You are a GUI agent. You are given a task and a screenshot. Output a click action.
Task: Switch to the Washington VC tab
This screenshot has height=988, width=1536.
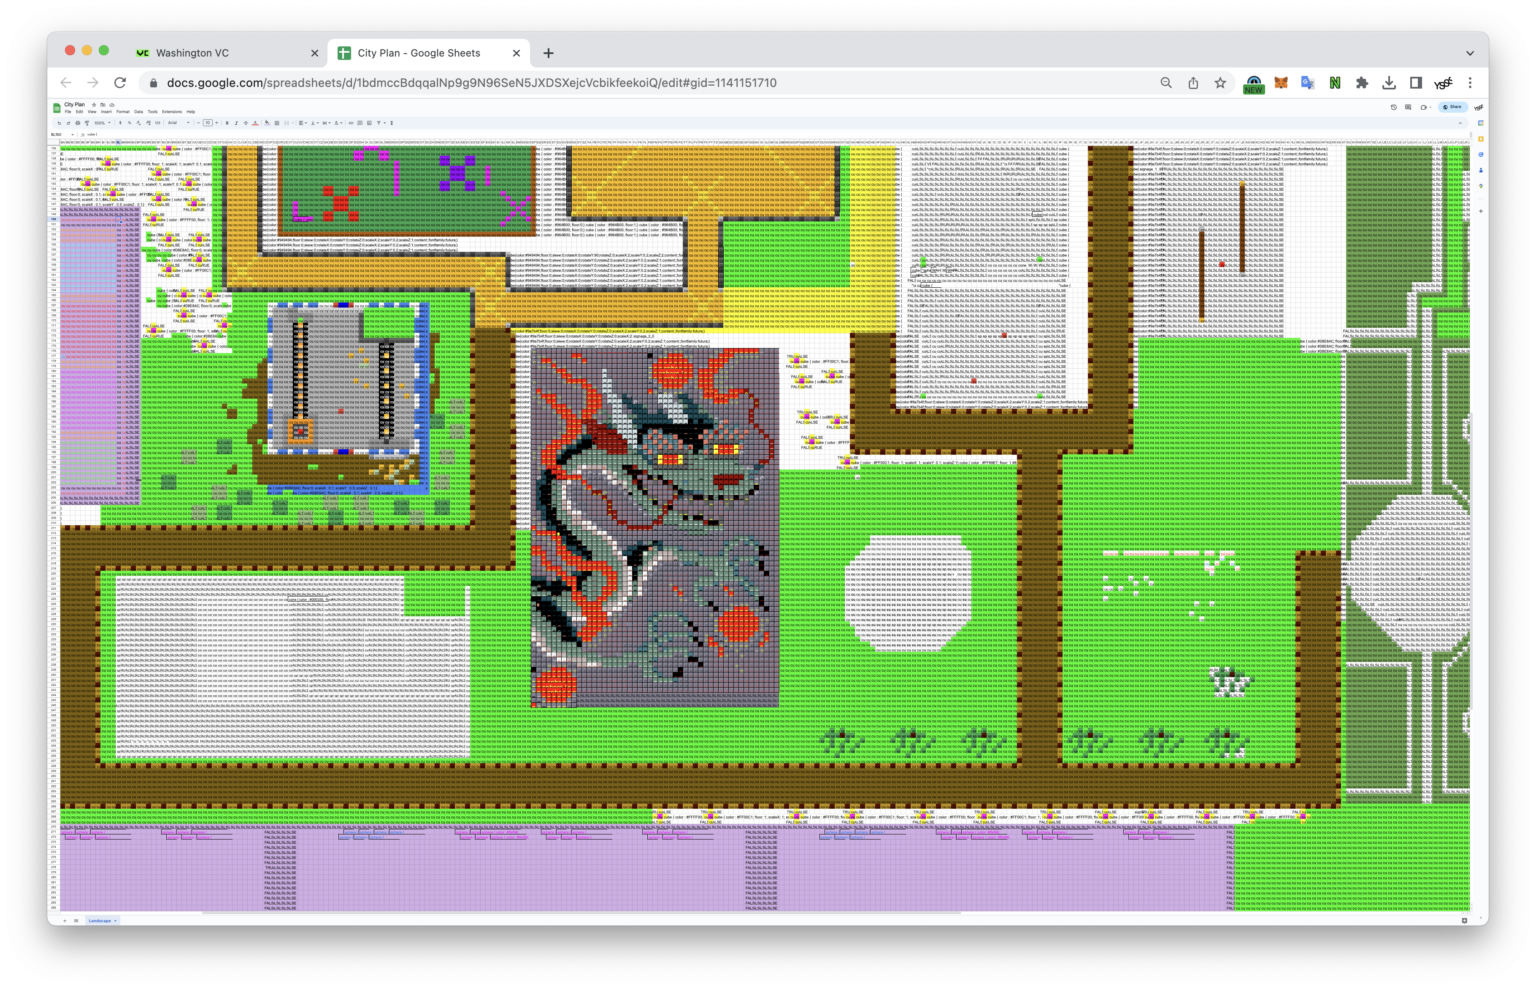point(192,53)
